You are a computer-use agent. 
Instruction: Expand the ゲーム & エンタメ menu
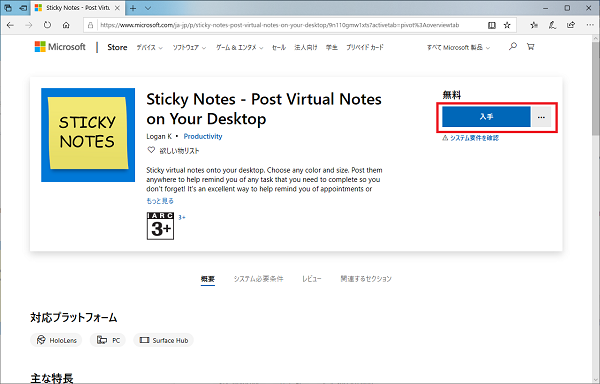[240, 47]
